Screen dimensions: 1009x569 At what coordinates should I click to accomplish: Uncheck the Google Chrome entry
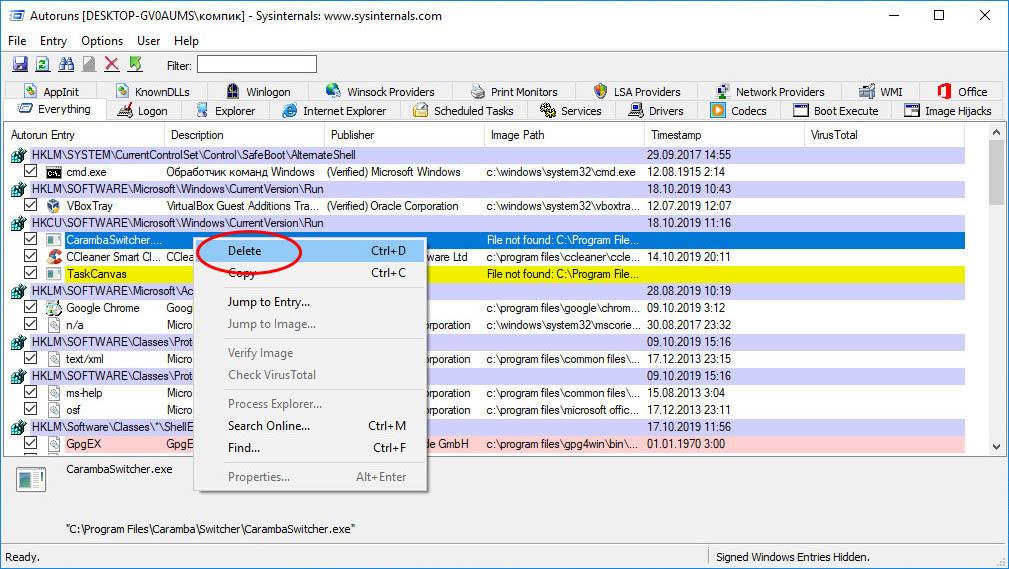(30, 307)
